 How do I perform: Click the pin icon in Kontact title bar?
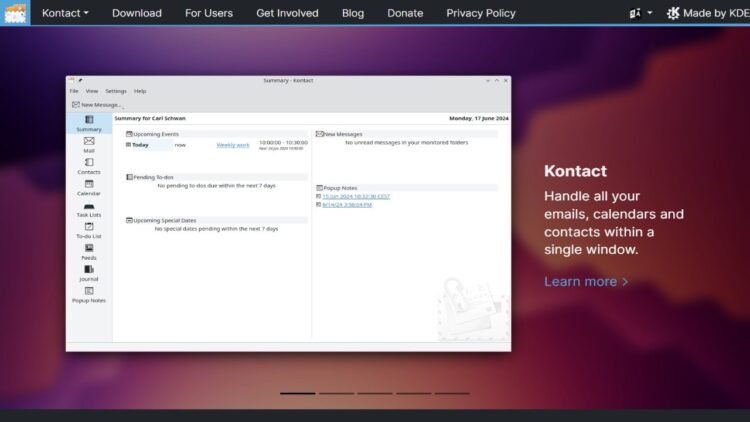tap(80, 80)
